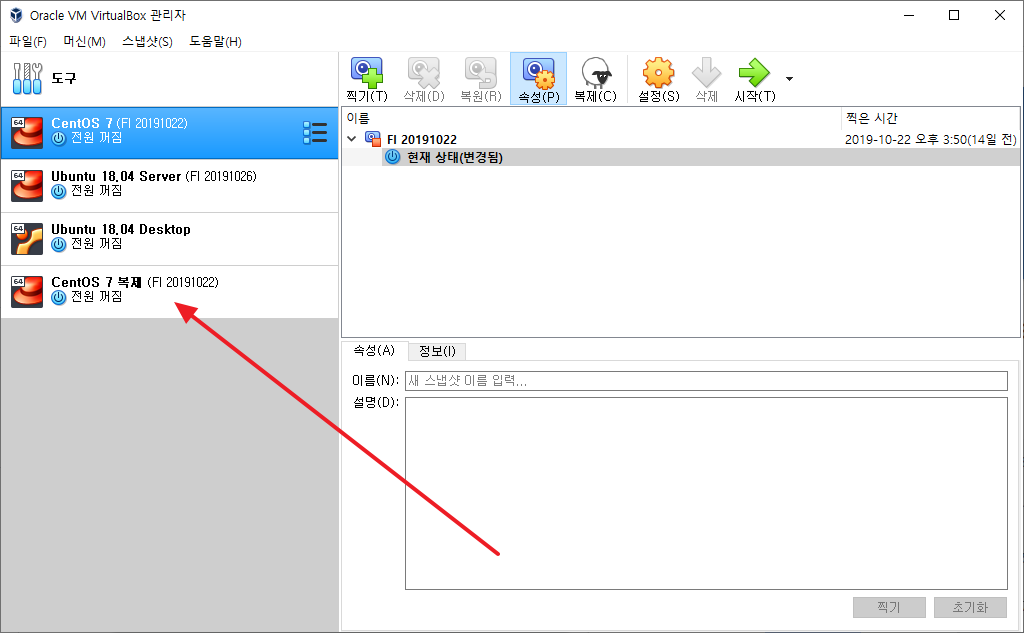This screenshot has height=633, width=1024.
Task: Click the 찍기 button at the bottom
Action: pos(889,607)
